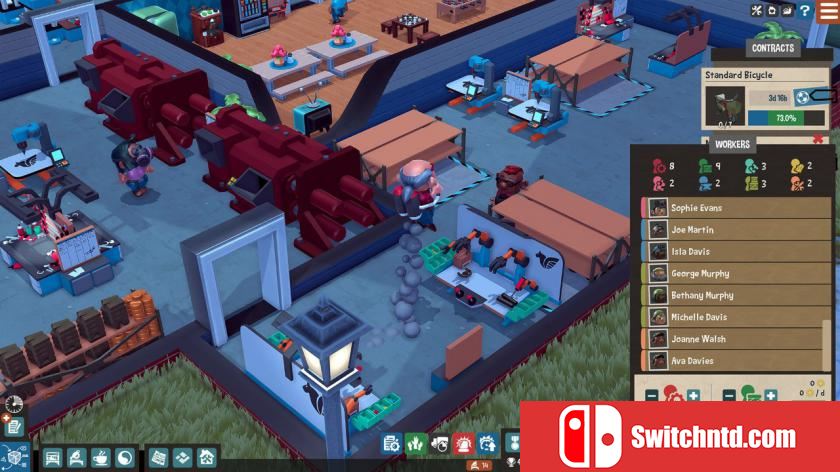The image size is (840, 472).
Task: Select worker George Murphy
Action: pyautogui.click(x=736, y=274)
